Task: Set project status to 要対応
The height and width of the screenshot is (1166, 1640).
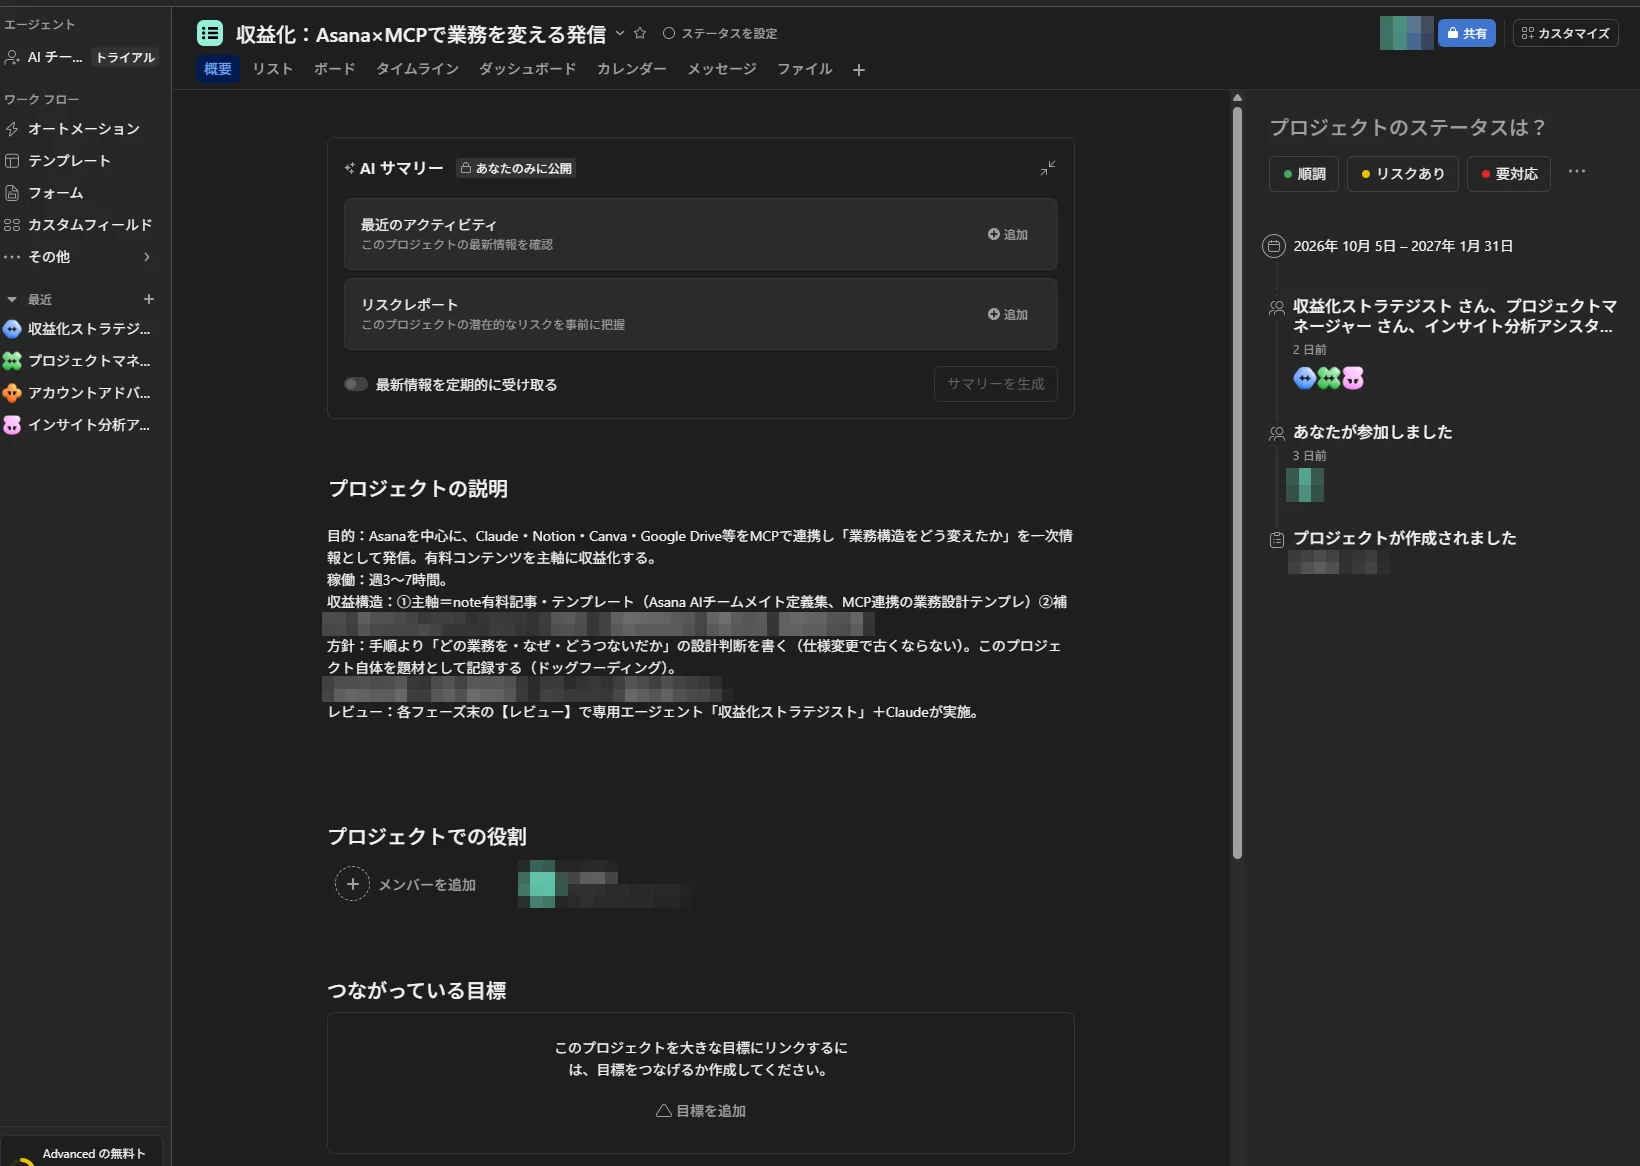Action: pyautogui.click(x=1508, y=174)
